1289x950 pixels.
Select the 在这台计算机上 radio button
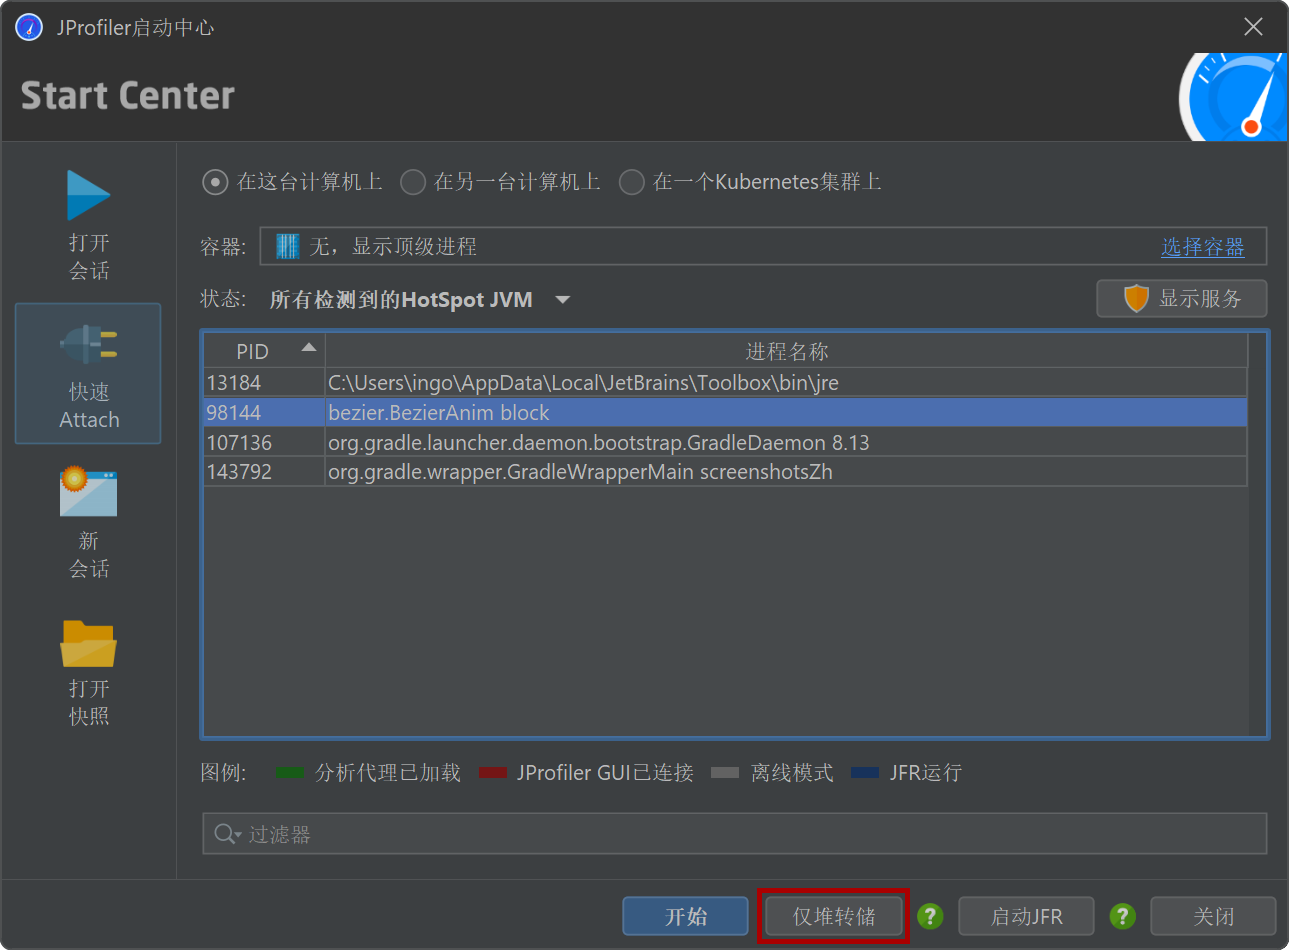point(215,182)
